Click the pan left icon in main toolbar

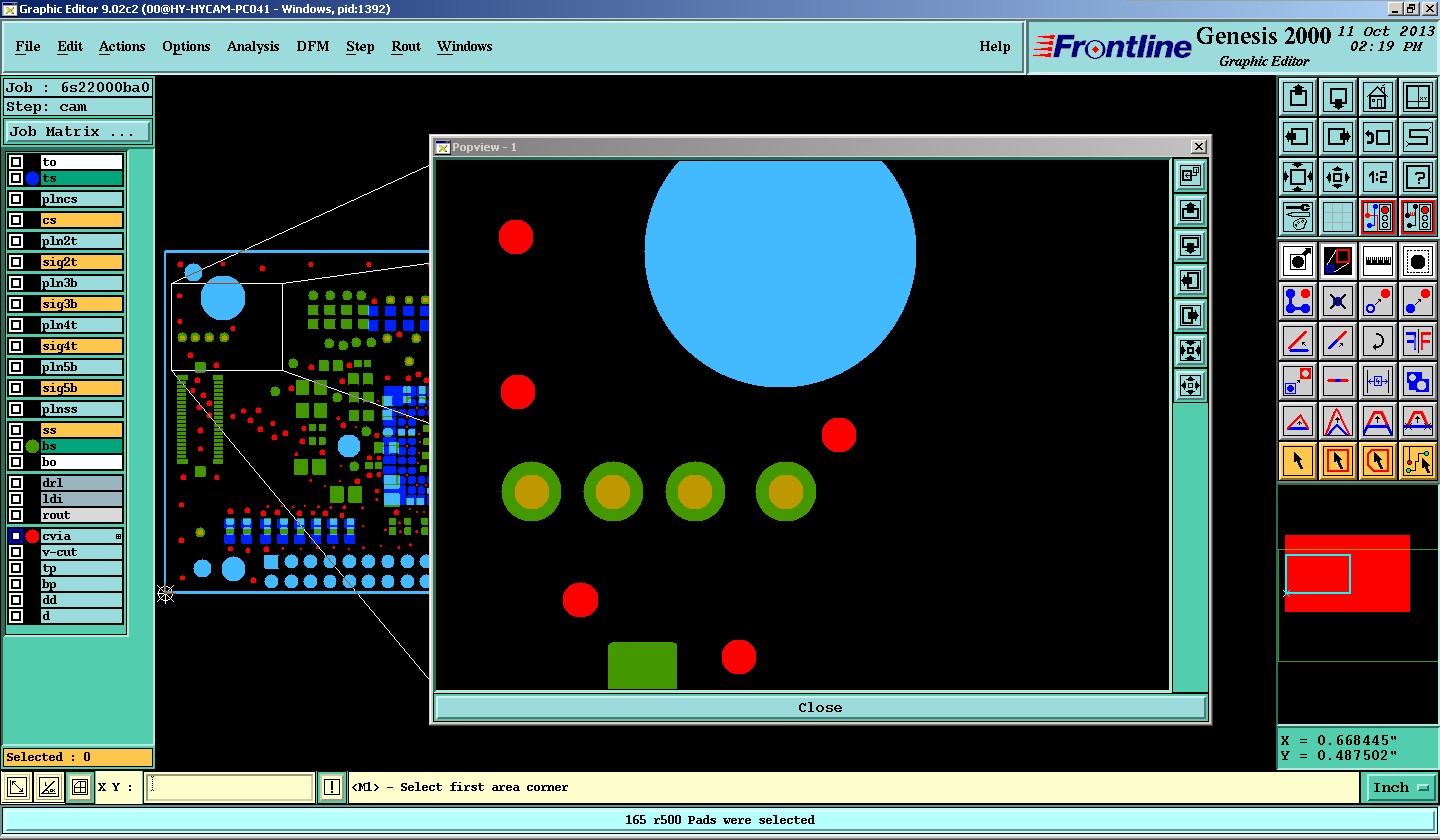(x=1298, y=136)
